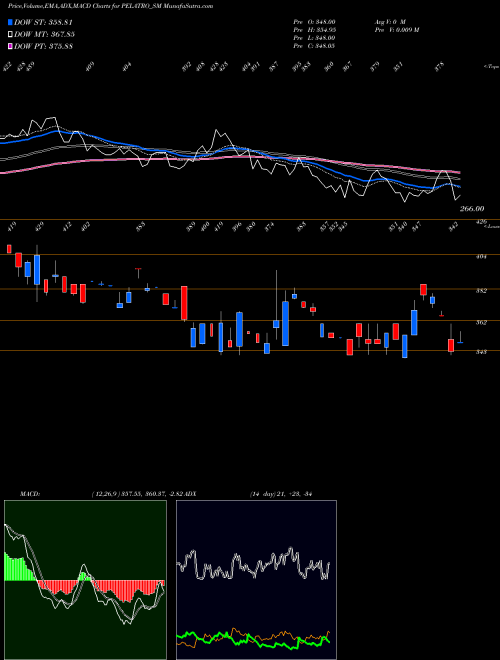Image resolution: width=500 pixels, height=660 pixels.
Task: Click the 404 price axis label
Action: (x=482, y=256)
